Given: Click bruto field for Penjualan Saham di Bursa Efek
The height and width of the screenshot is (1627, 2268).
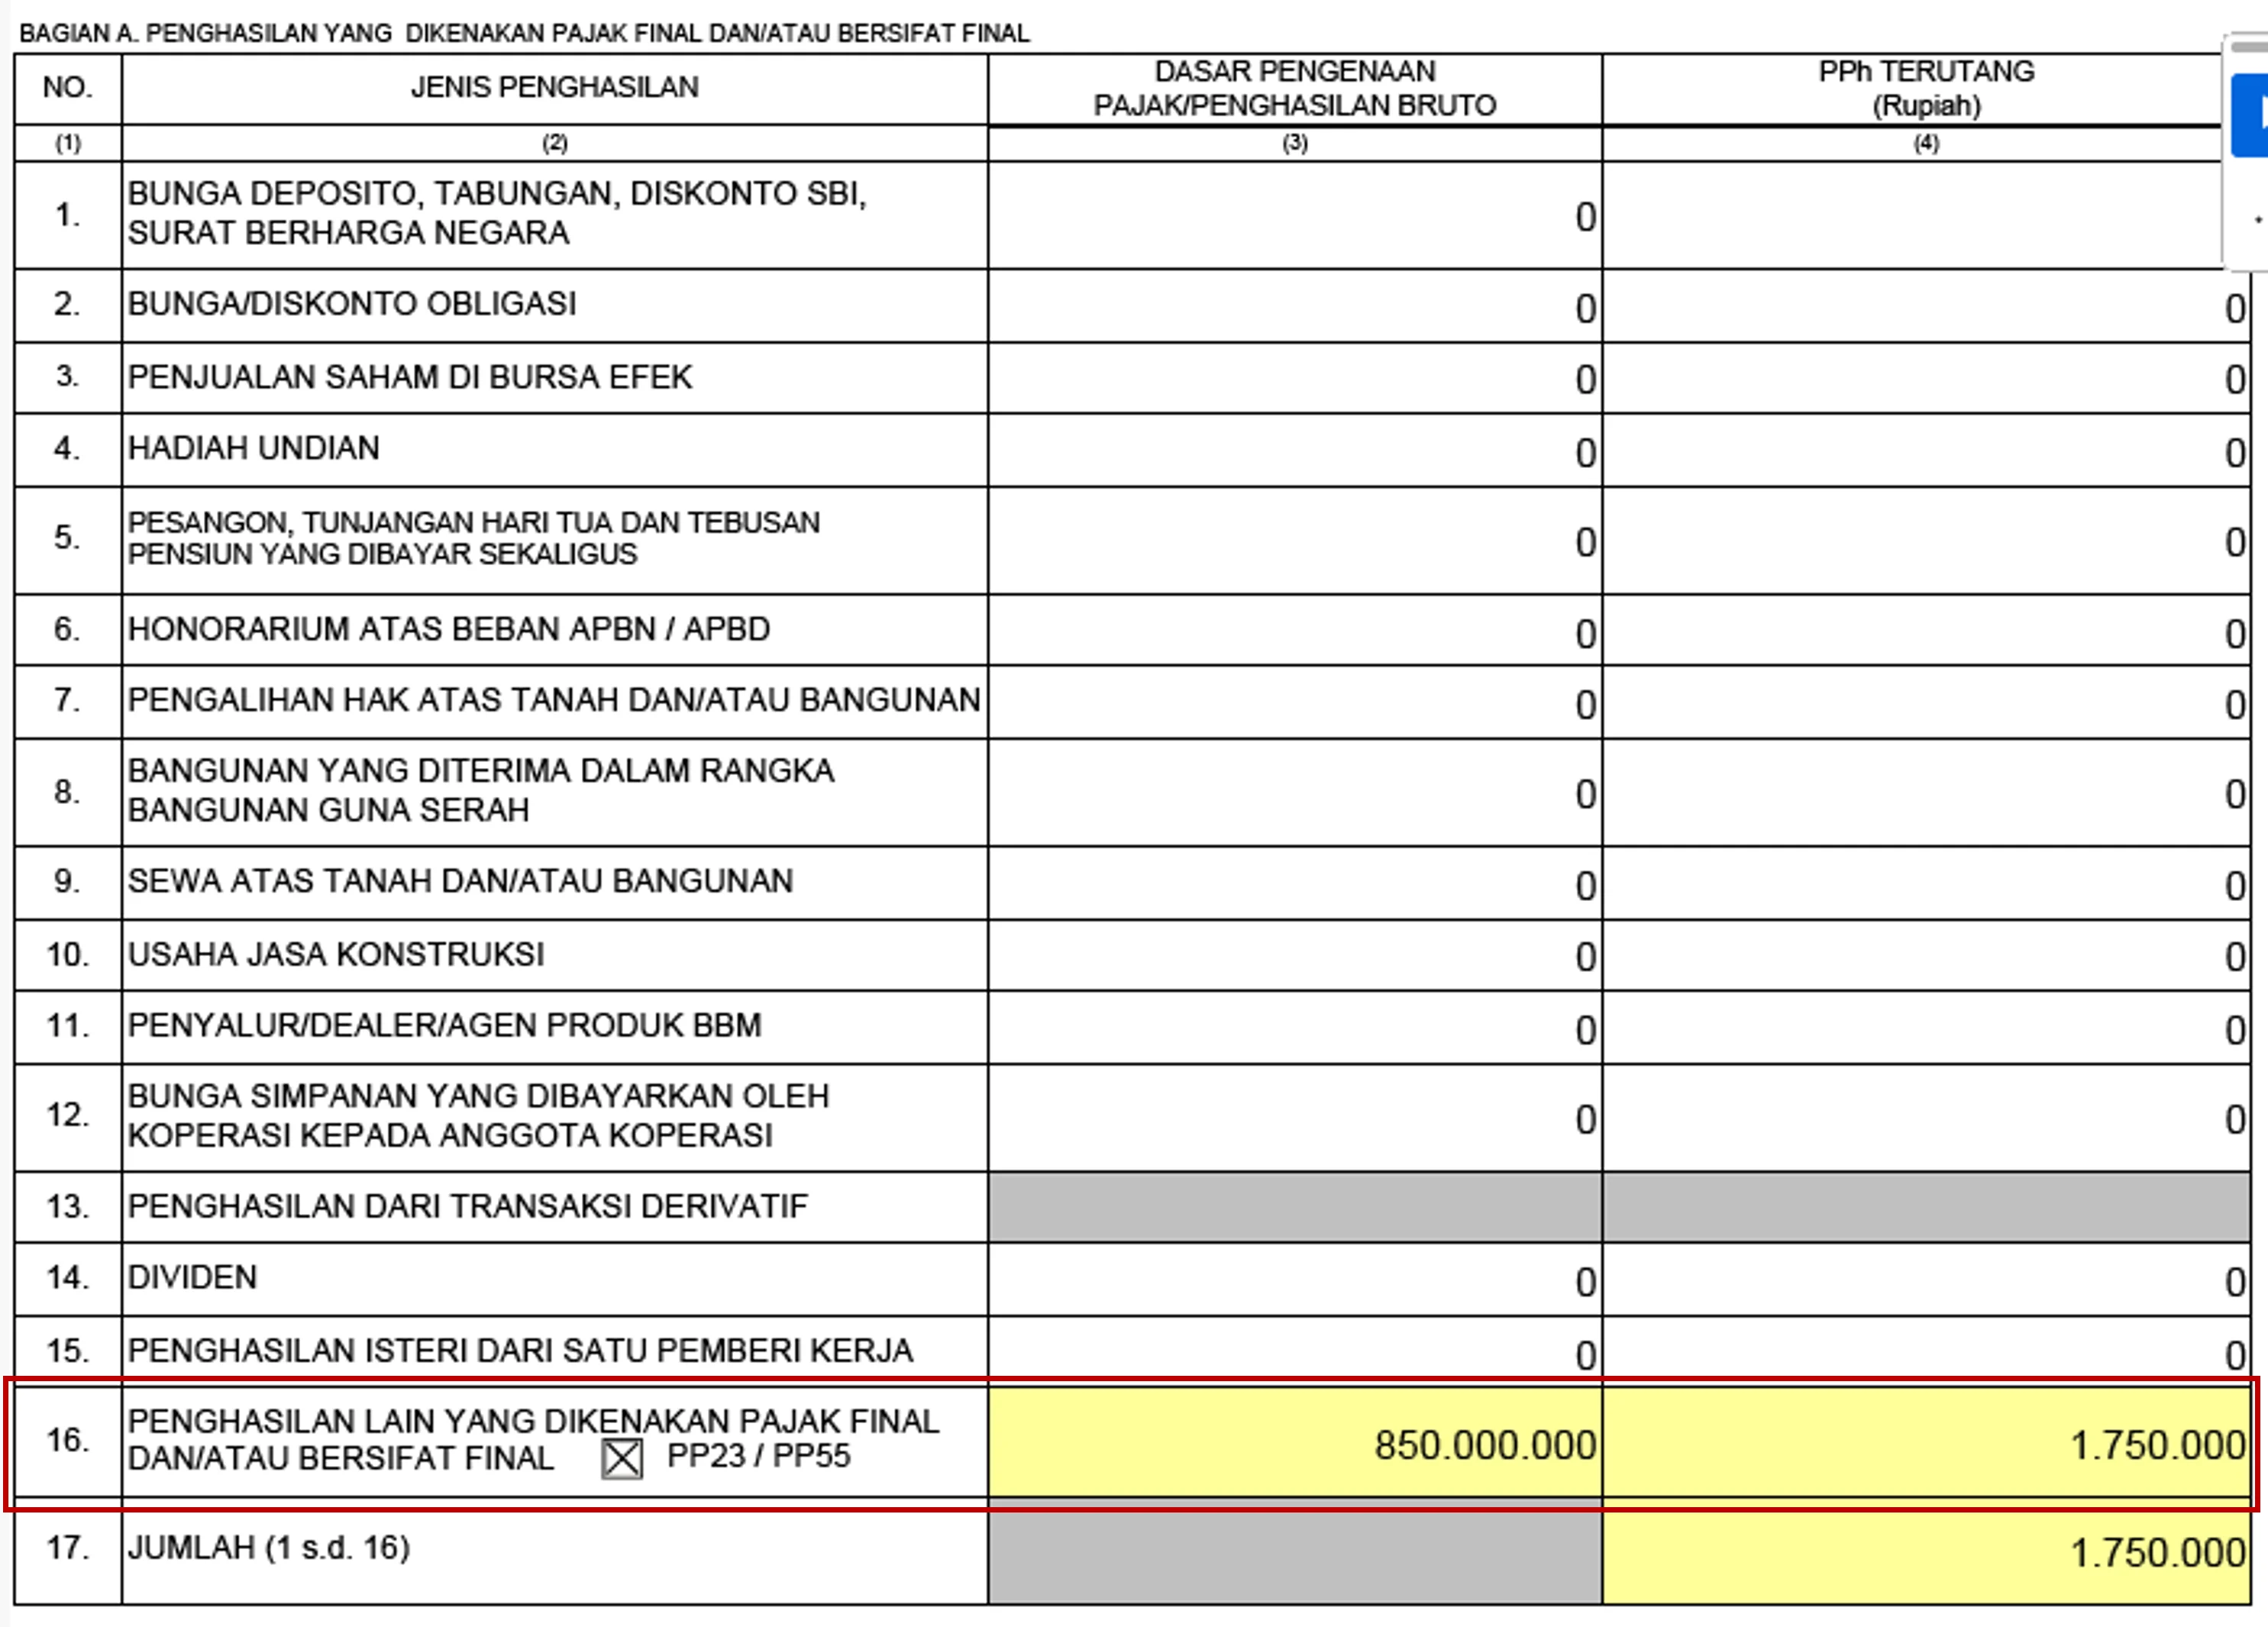Looking at the screenshot, I should tap(1295, 378).
